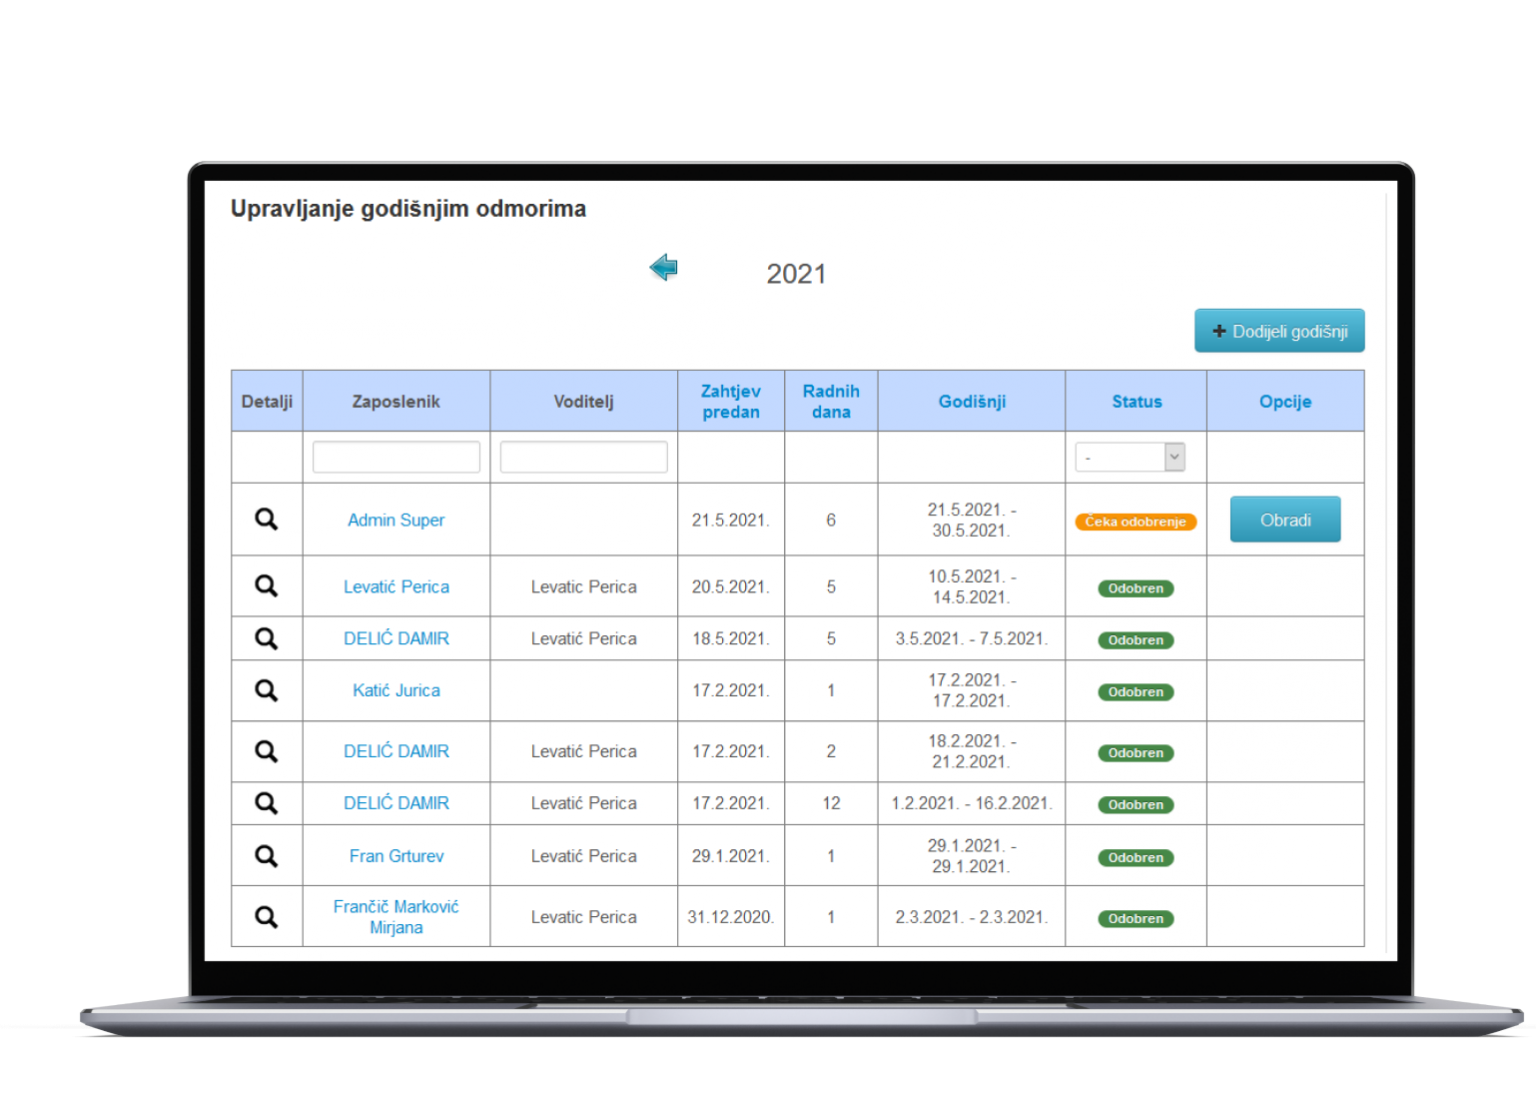Open details magnifier for Levatić Perica employee row
The width and height of the screenshot is (1536, 1095).
click(x=266, y=586)
